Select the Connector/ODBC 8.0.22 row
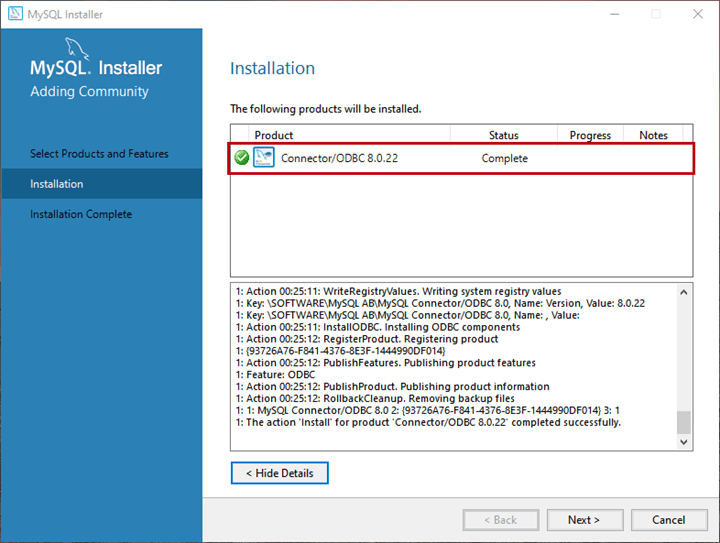Viewport: 720px width, 543px height. pyautogui.click(x=461, y=158)
